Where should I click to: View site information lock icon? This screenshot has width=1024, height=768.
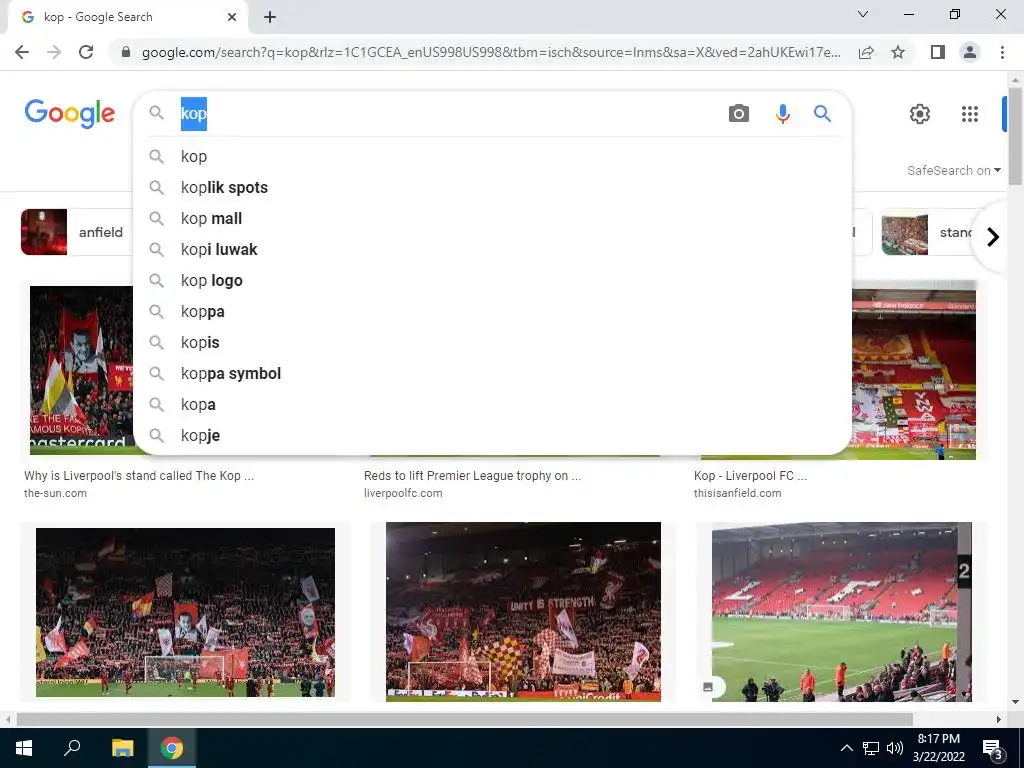(x=126, y=52)
